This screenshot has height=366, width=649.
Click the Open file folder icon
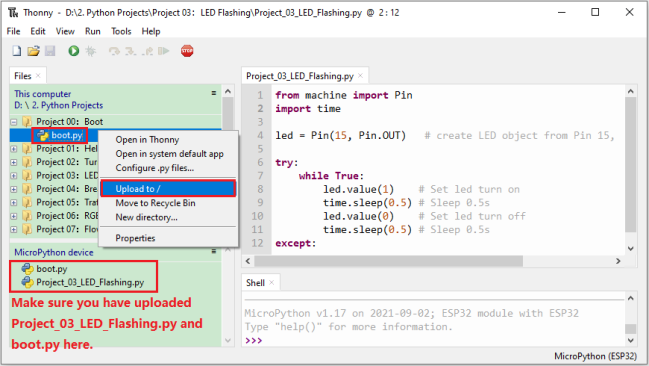pyautogui.click(x=33, y=51)
